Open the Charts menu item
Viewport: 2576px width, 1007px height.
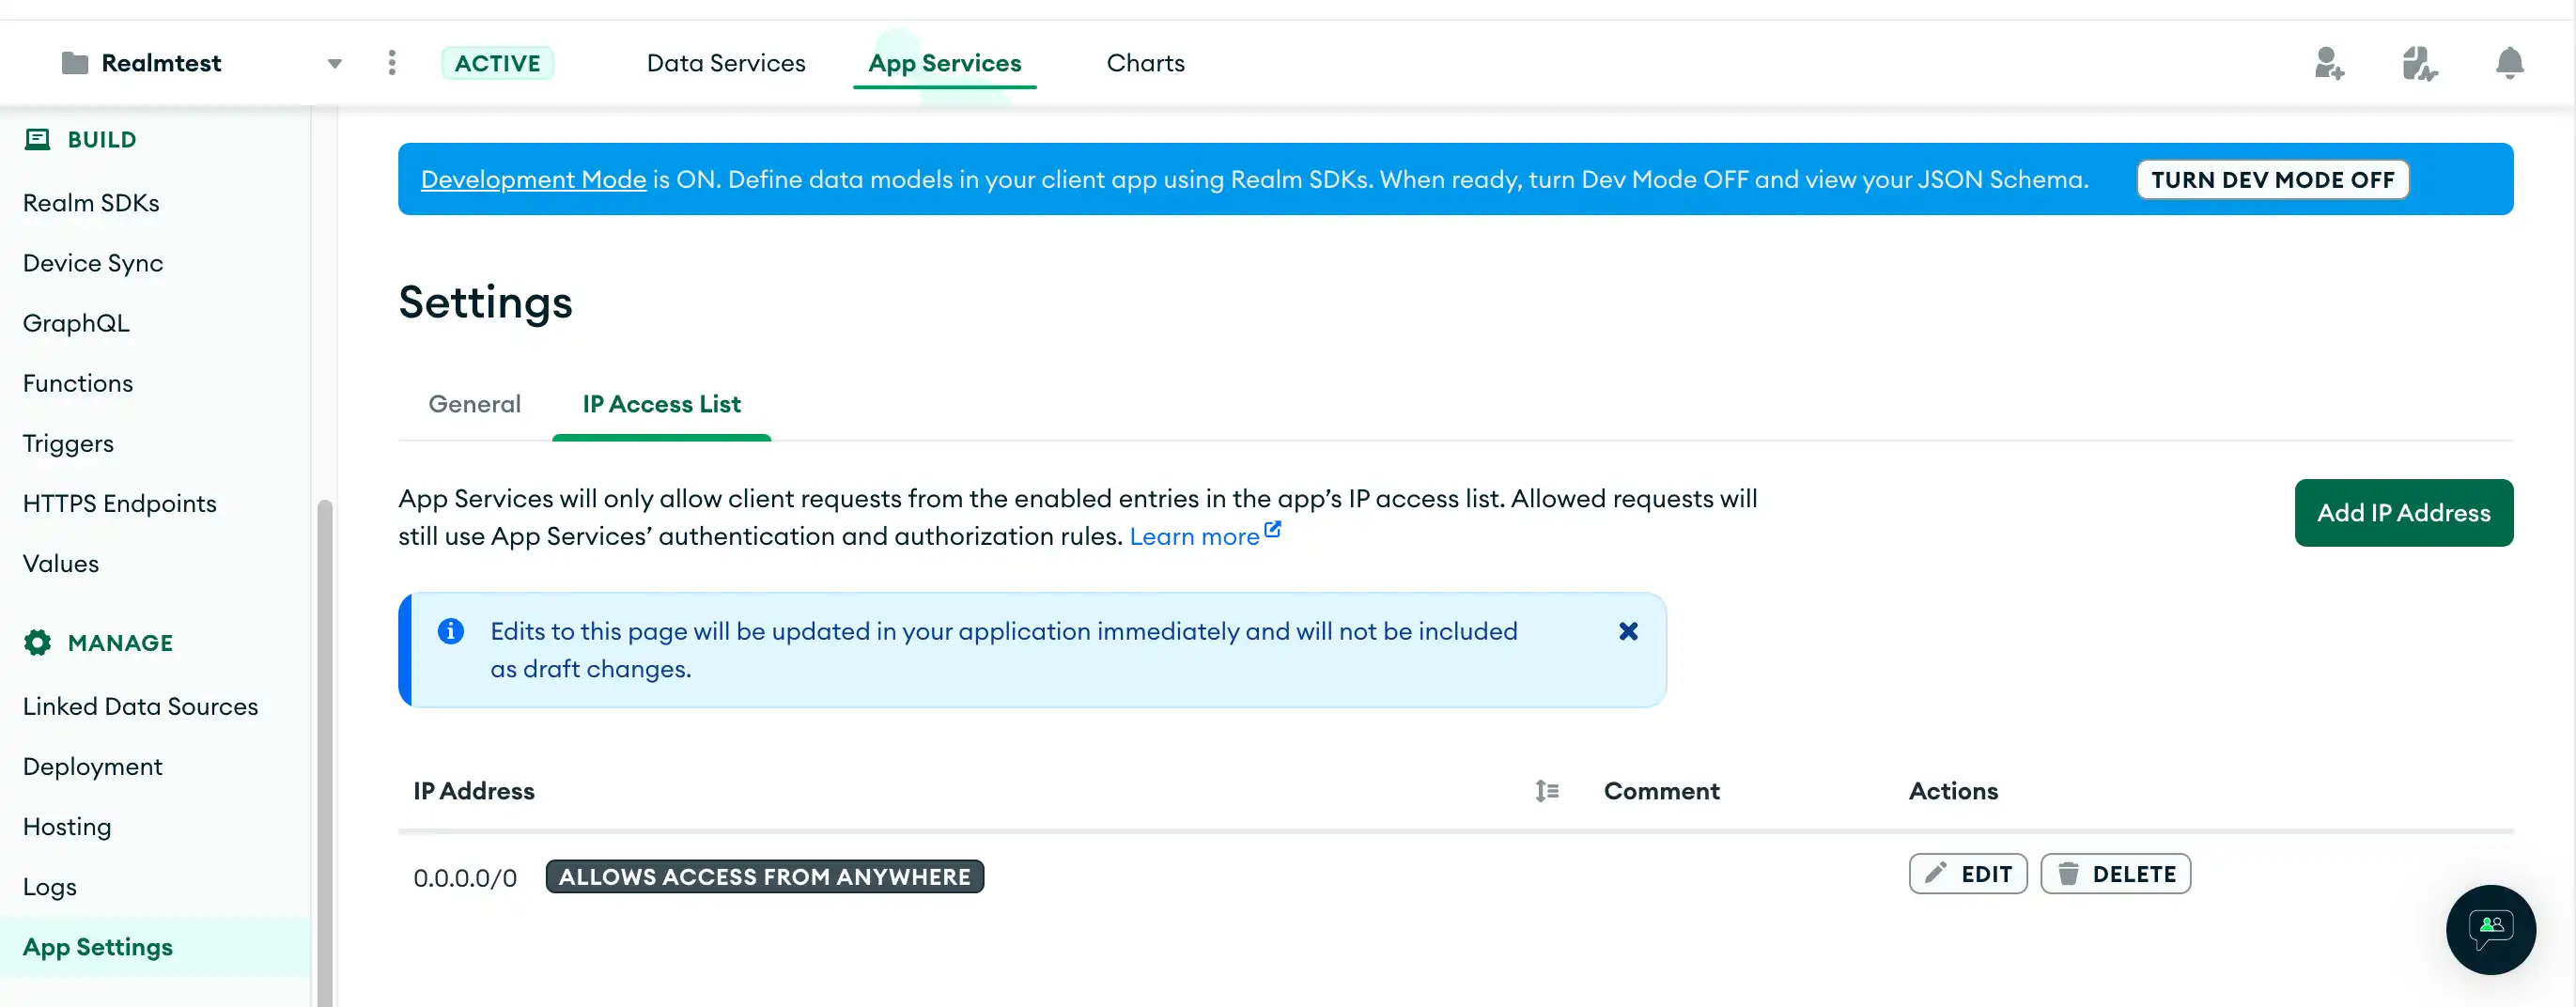coord(1145,63)
